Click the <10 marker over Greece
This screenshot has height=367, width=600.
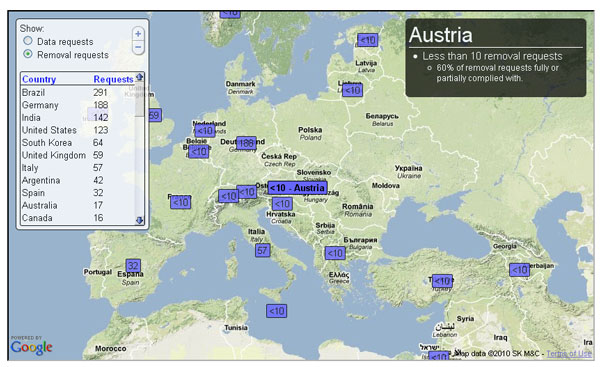tap(335, 253)
